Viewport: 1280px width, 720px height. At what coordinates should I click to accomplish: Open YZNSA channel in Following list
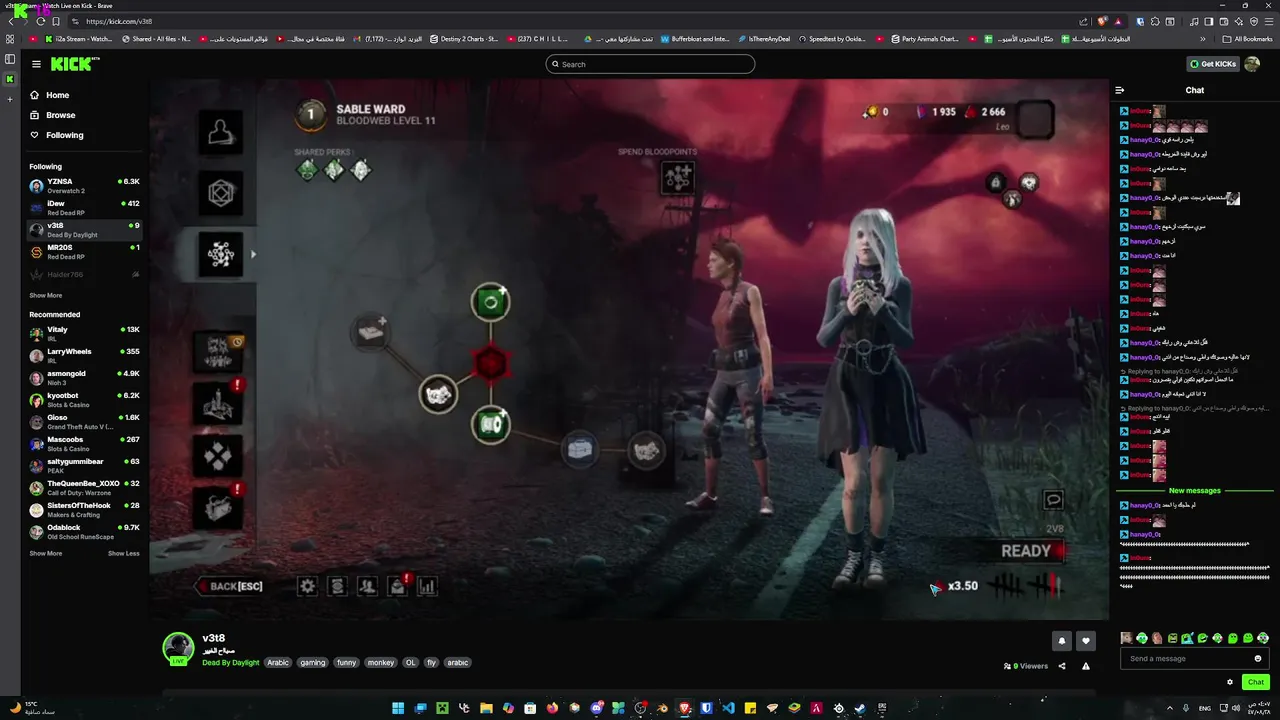coord(84,185)
